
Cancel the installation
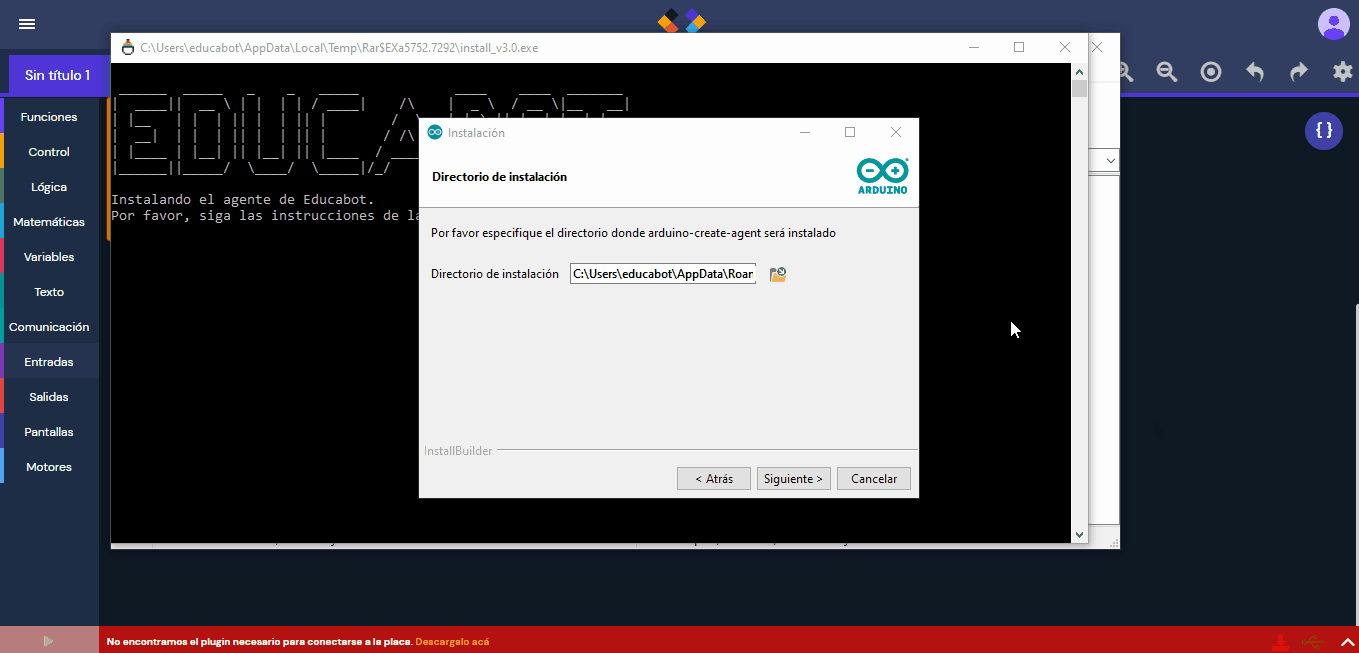coord(874,479)
